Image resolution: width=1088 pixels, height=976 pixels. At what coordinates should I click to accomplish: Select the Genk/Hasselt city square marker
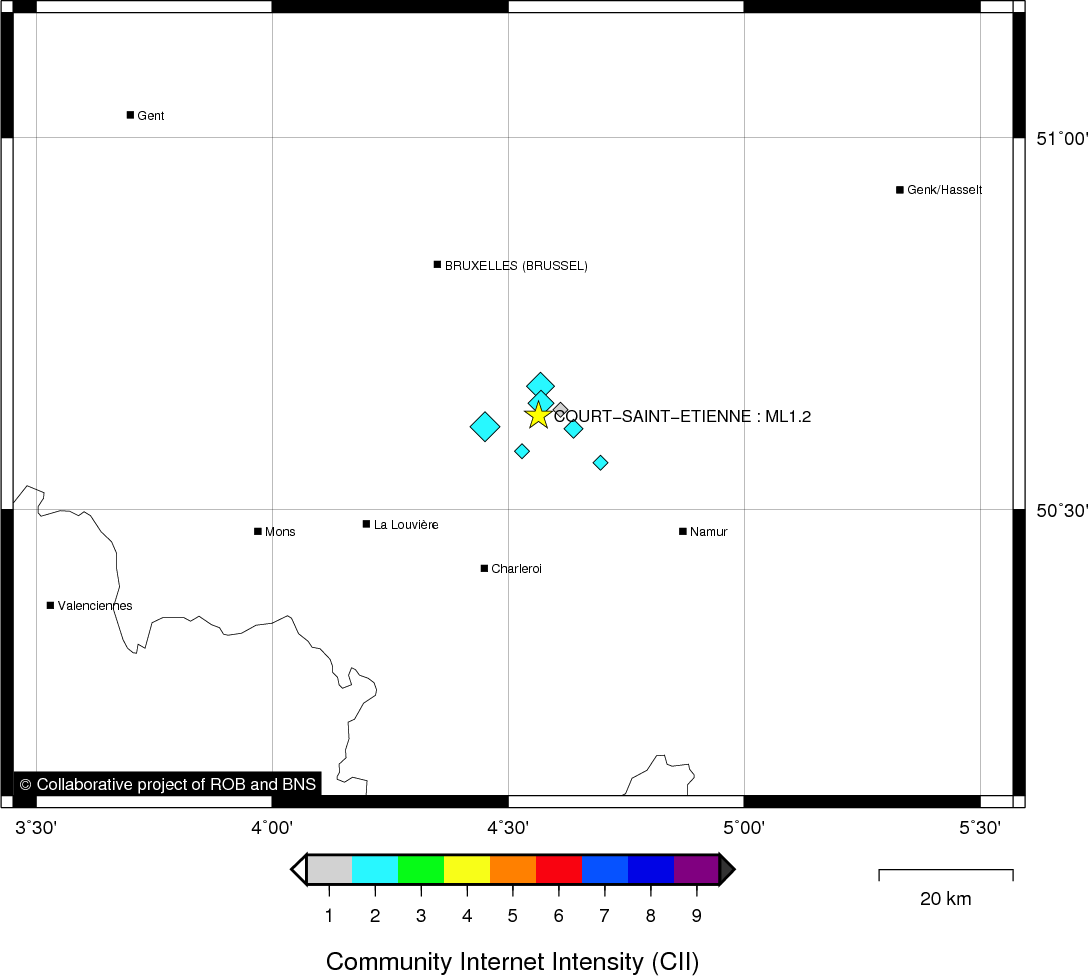(900, 190)
